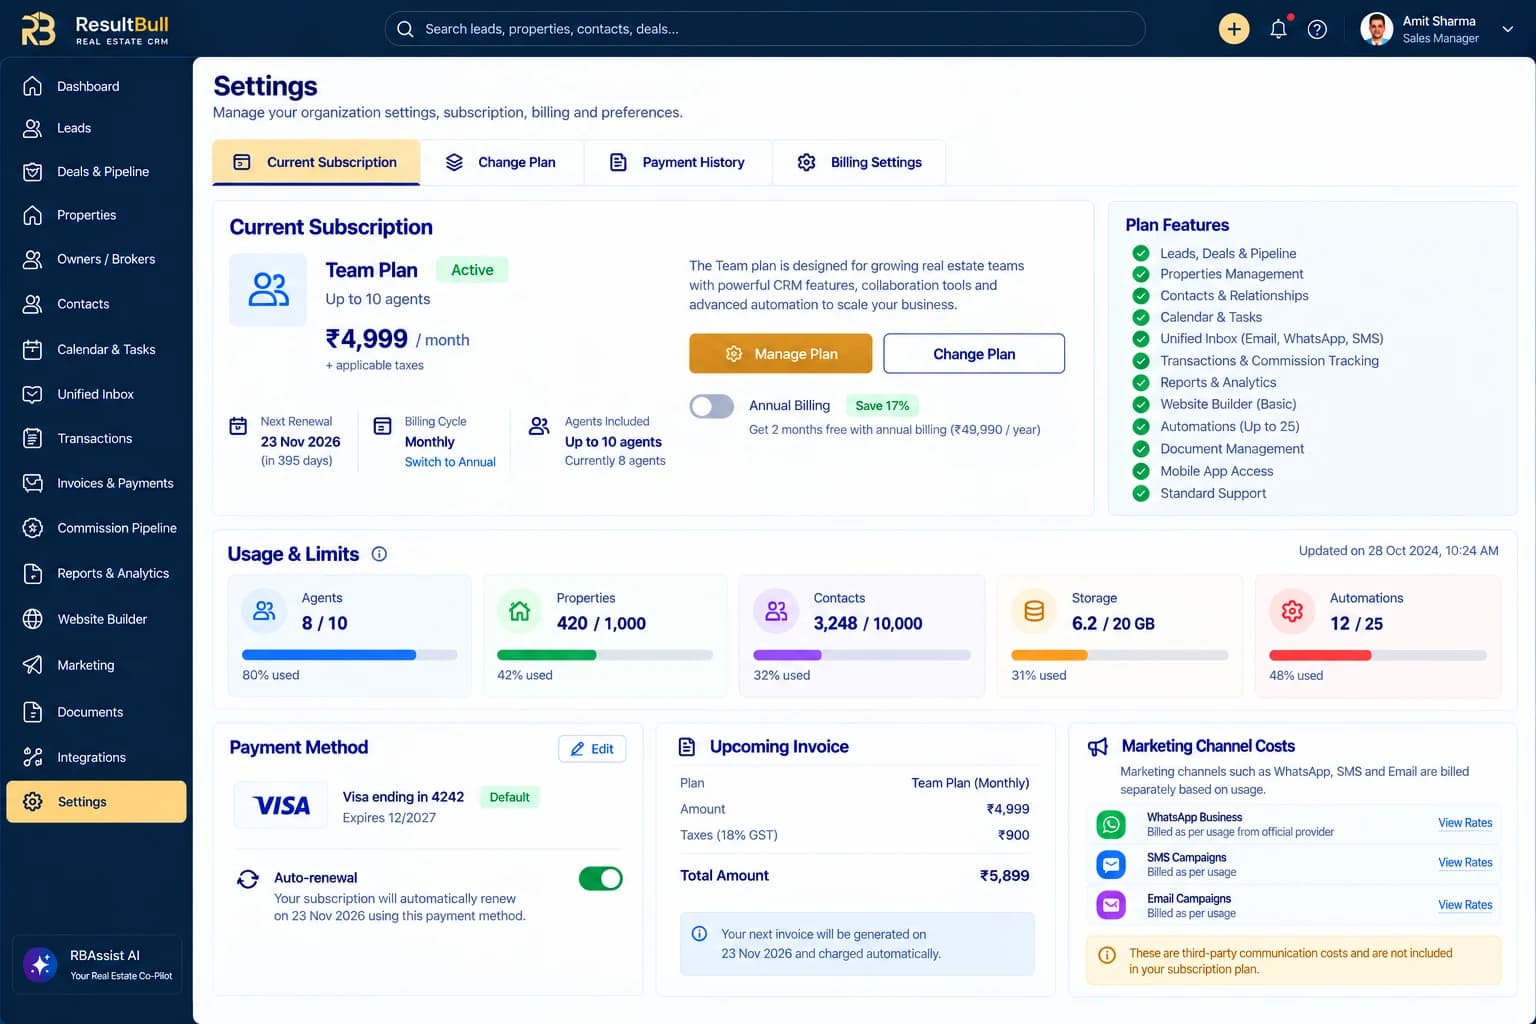The width and height of the screenshot is (1536, 1024).
Task: Click the Website Builder globe icon
Action: [x=33, y=619]
